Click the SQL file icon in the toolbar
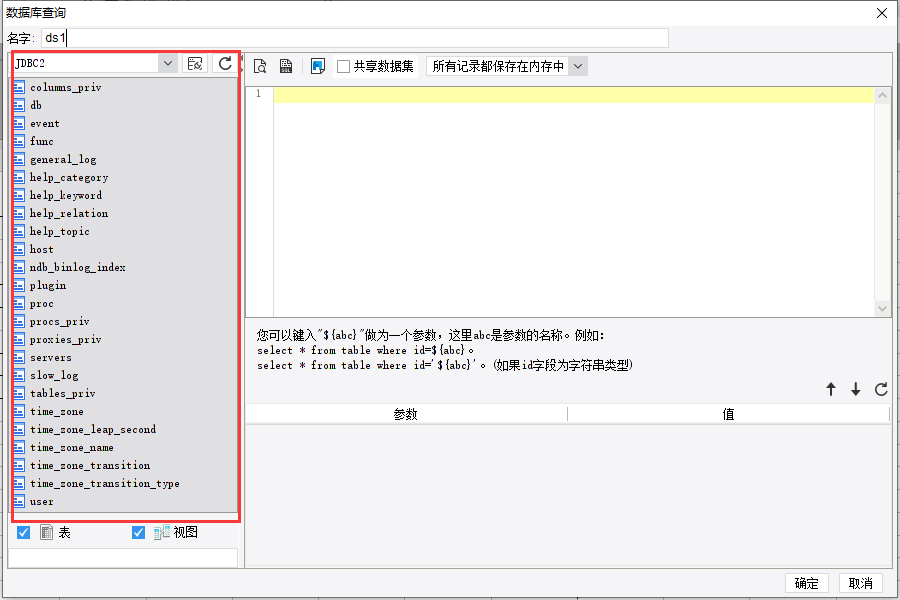Screen dimensions: 900x600 coord(286,66)
